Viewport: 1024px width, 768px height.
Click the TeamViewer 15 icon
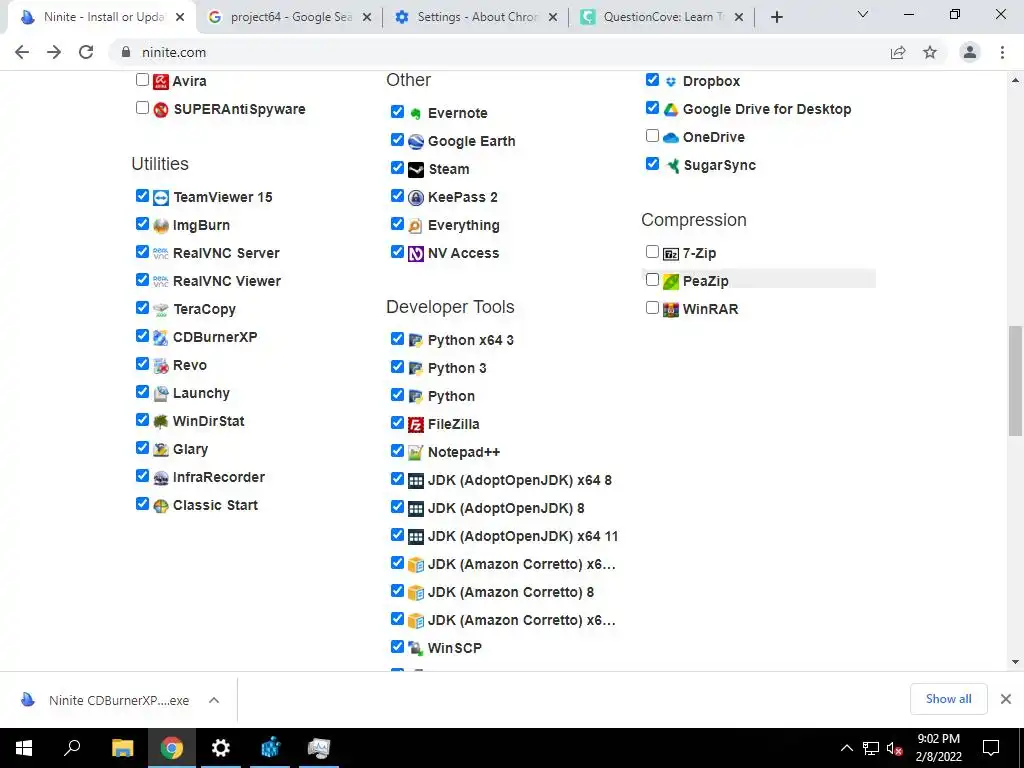point(161,198)
